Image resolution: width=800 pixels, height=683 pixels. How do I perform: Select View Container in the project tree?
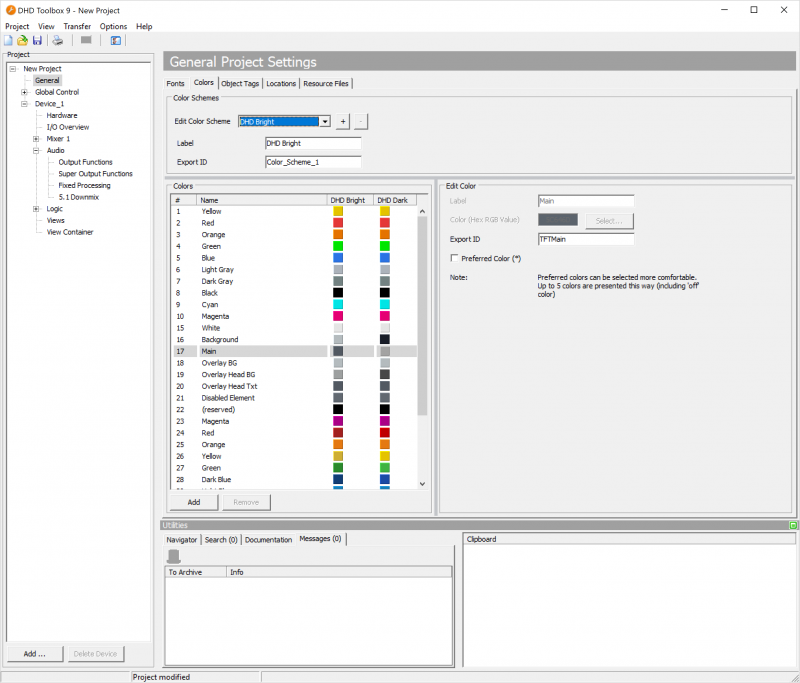point(70,232)
